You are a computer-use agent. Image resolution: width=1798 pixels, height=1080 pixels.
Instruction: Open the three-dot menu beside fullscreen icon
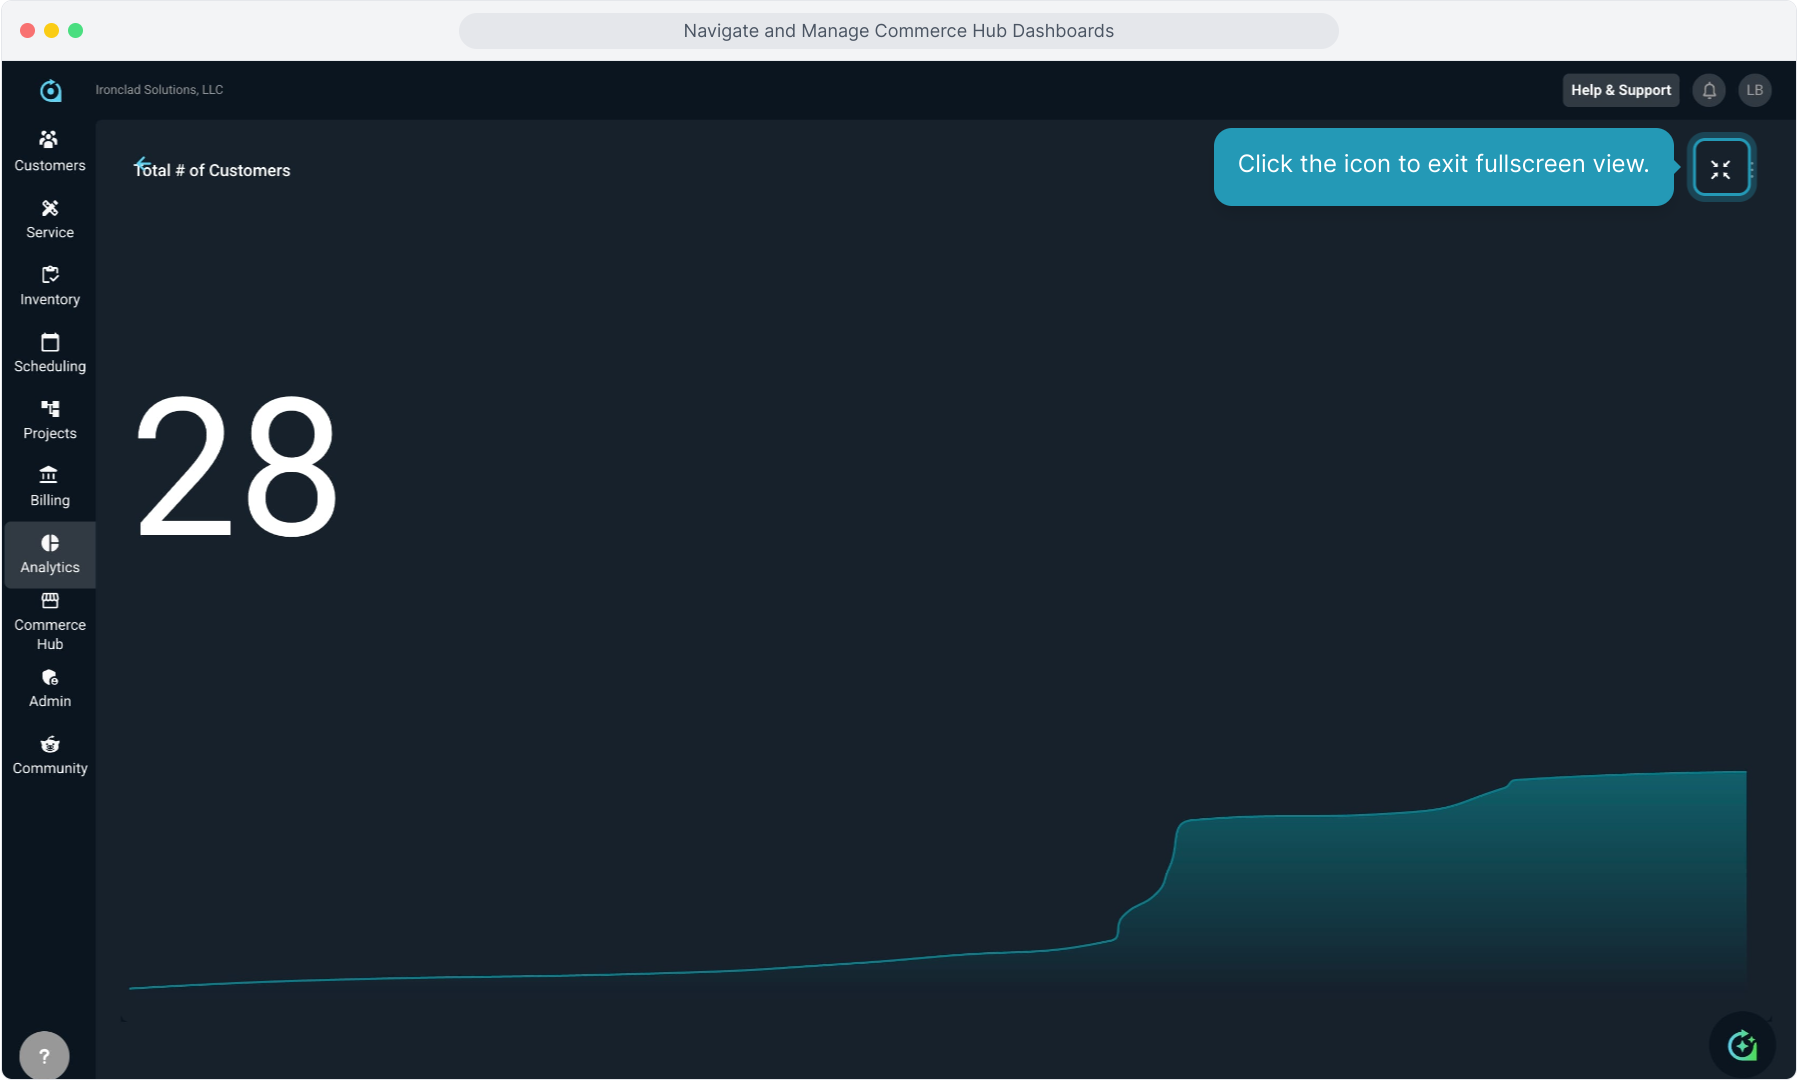click(x=1752, y=169)
